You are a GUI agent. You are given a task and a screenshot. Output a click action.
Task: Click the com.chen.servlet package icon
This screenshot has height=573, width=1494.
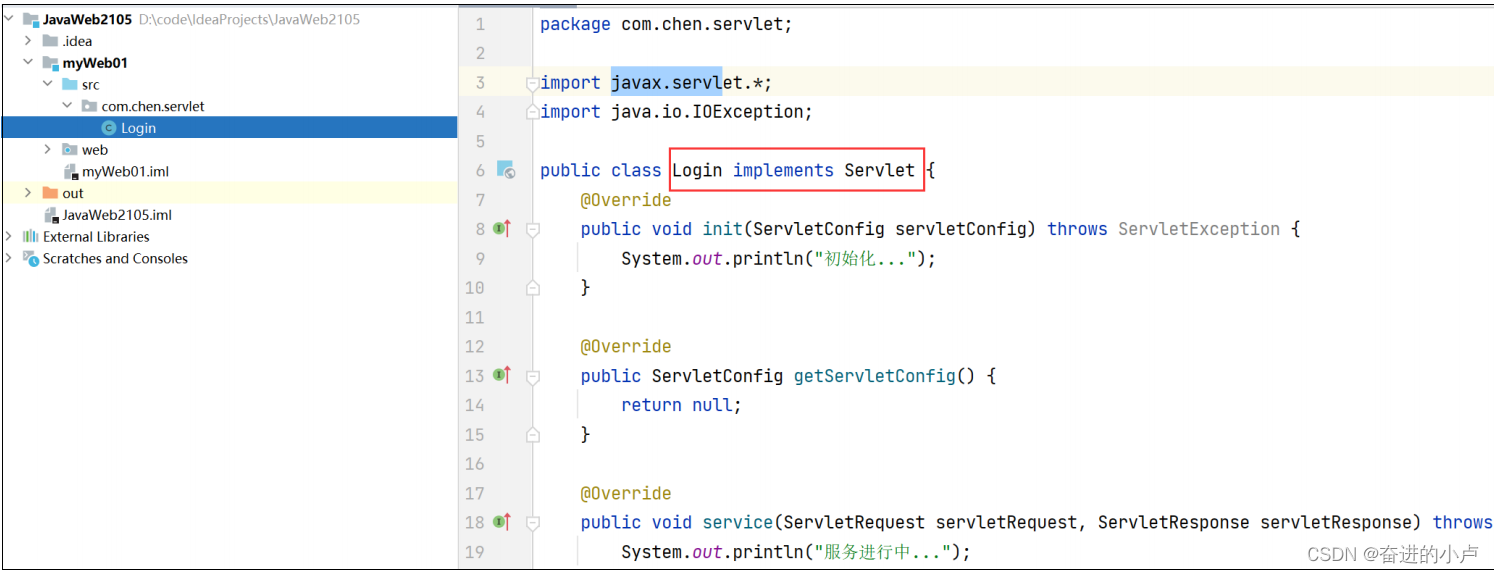[89, 106]
